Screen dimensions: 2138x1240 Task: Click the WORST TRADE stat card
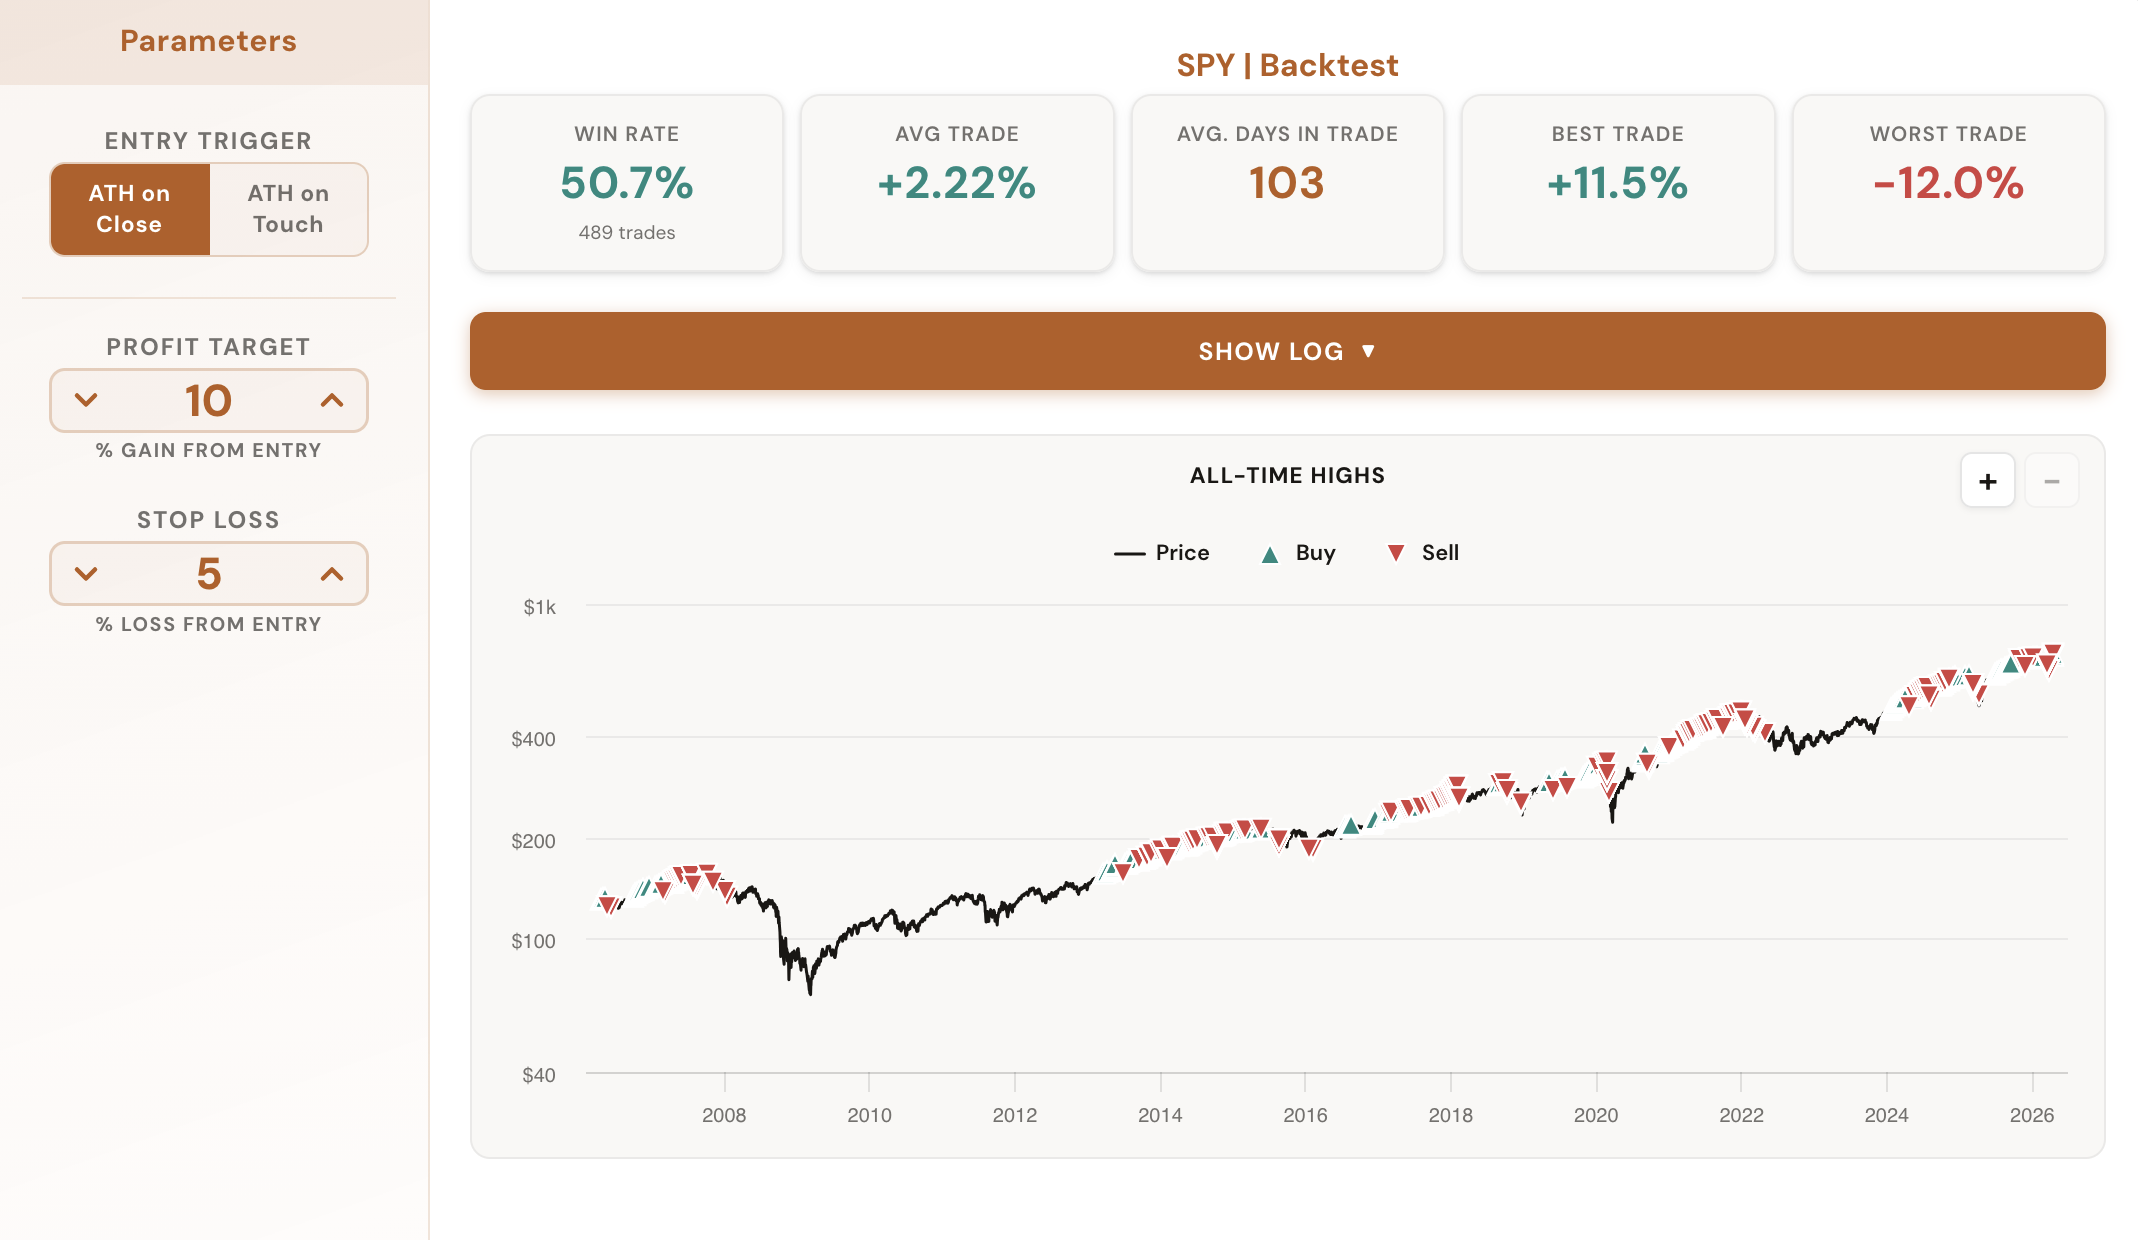[x=1947, y=183]
